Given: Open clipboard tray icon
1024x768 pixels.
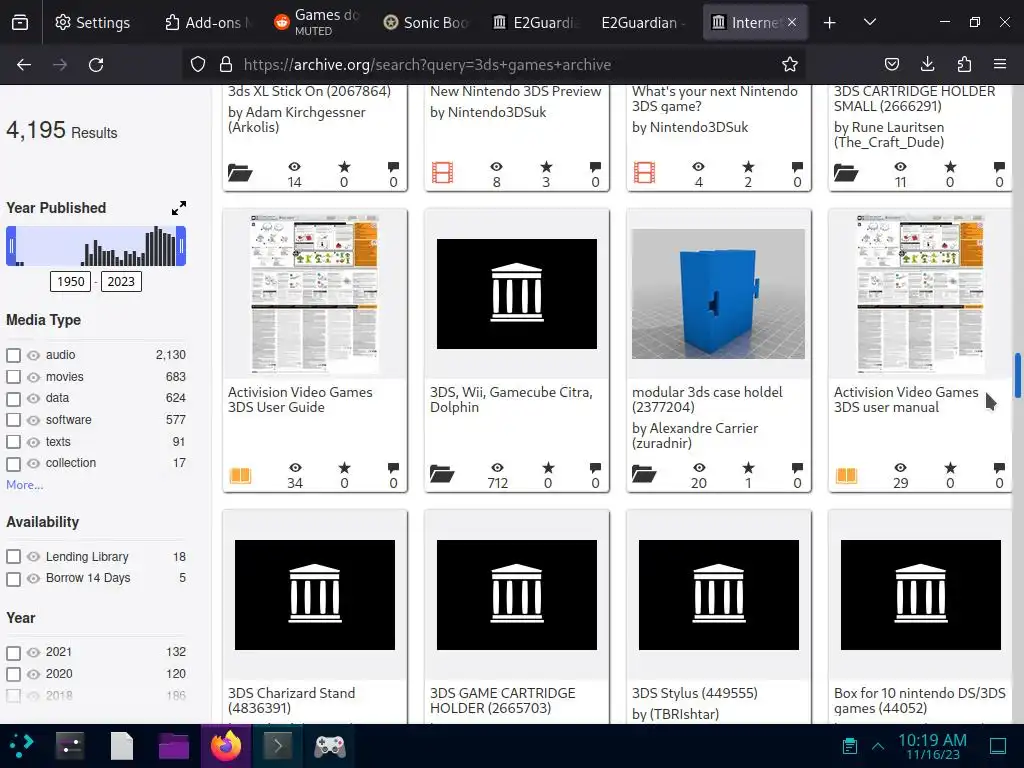Looking at the screenshot, I should [850, 745].
